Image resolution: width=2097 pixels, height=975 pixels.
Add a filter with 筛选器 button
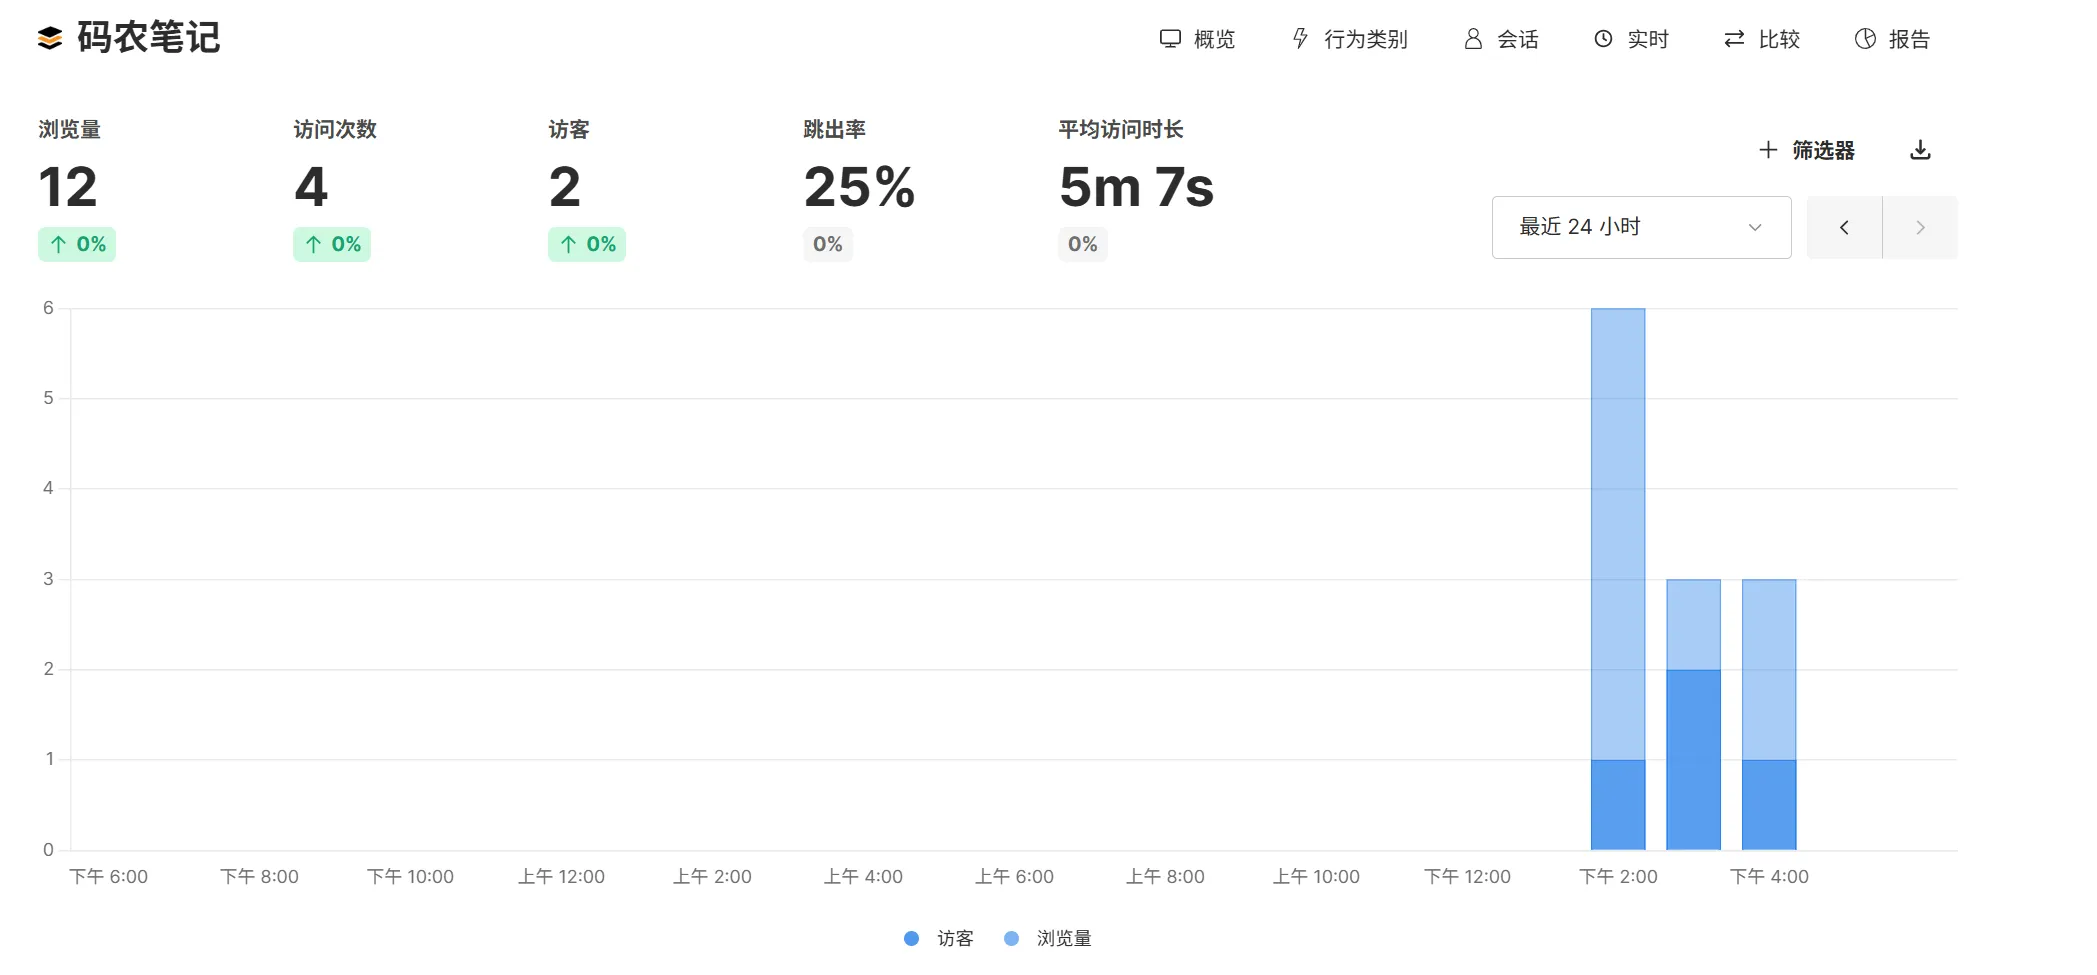1807,150
